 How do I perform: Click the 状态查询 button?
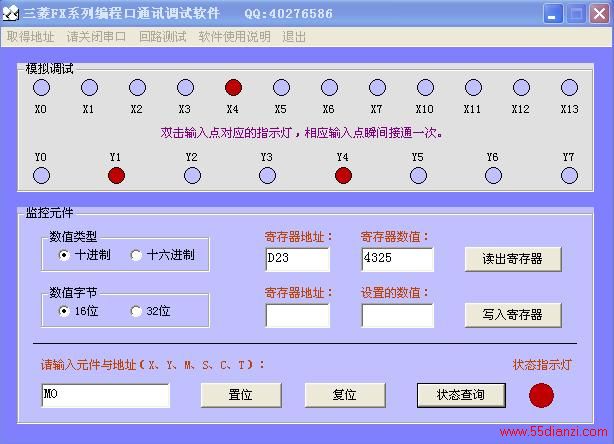(x=461, y=395)
